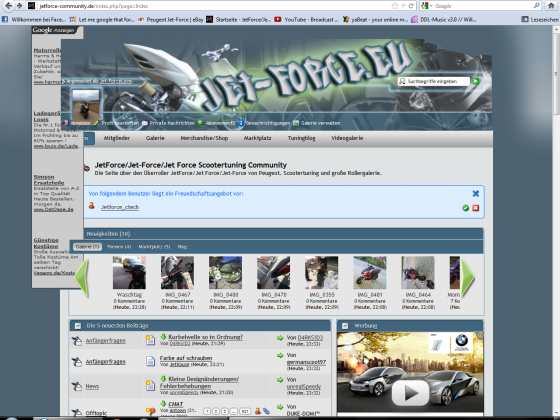
Task: Select the Galerie news tab
Action: point(87,247)
